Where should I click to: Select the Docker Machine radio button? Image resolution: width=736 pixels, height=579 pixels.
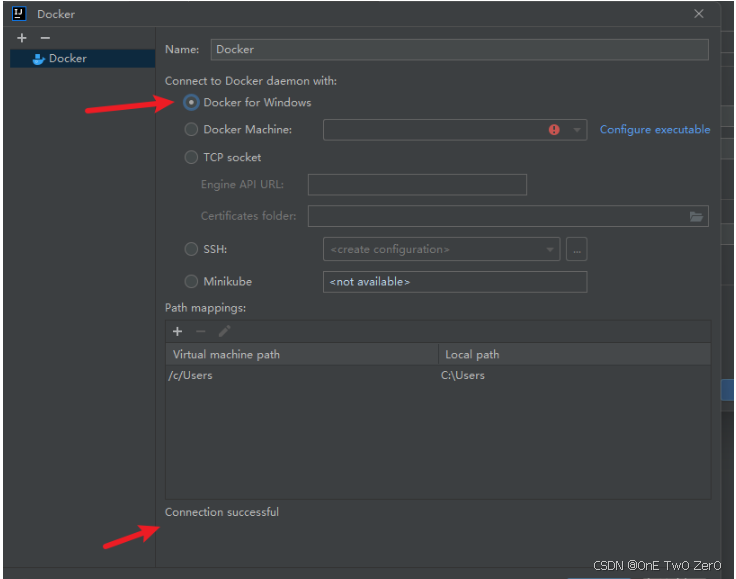191,130
